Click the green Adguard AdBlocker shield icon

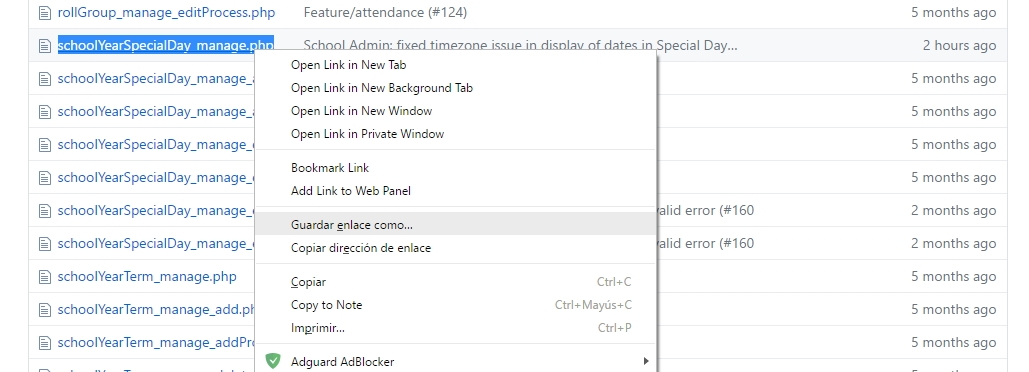pyautogui.click(x=273, y=361)
